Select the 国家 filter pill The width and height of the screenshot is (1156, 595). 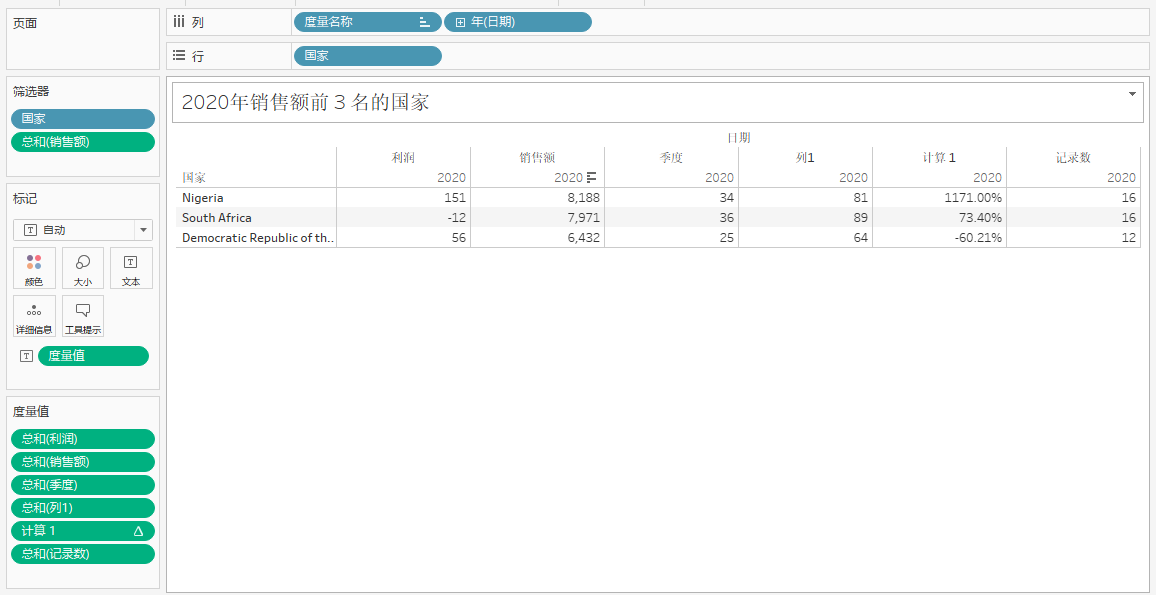(83, 119)
